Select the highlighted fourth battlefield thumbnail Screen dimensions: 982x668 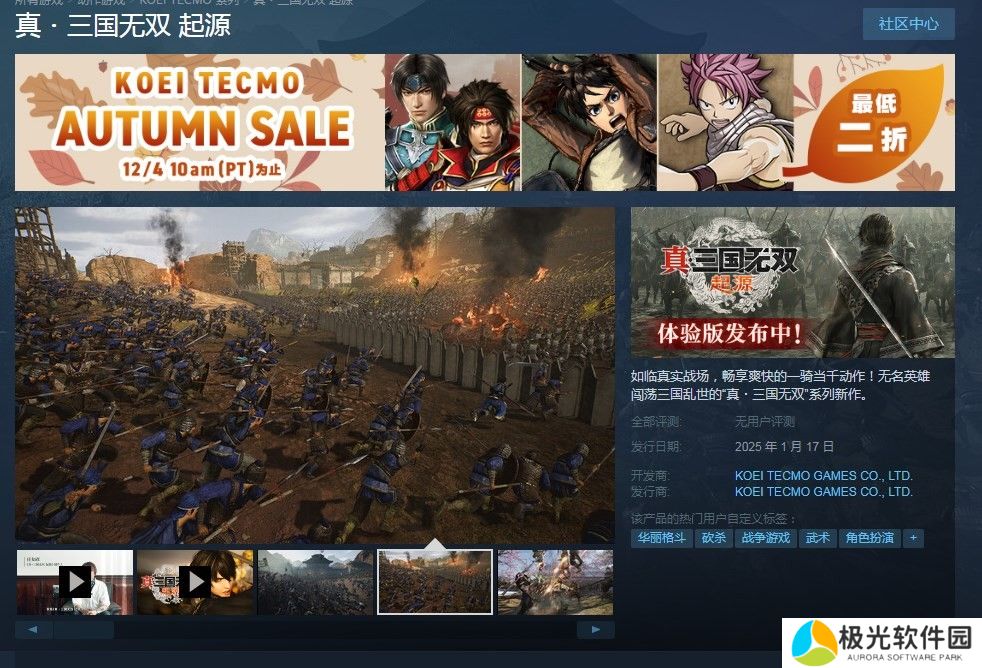[x=435, y=582]
